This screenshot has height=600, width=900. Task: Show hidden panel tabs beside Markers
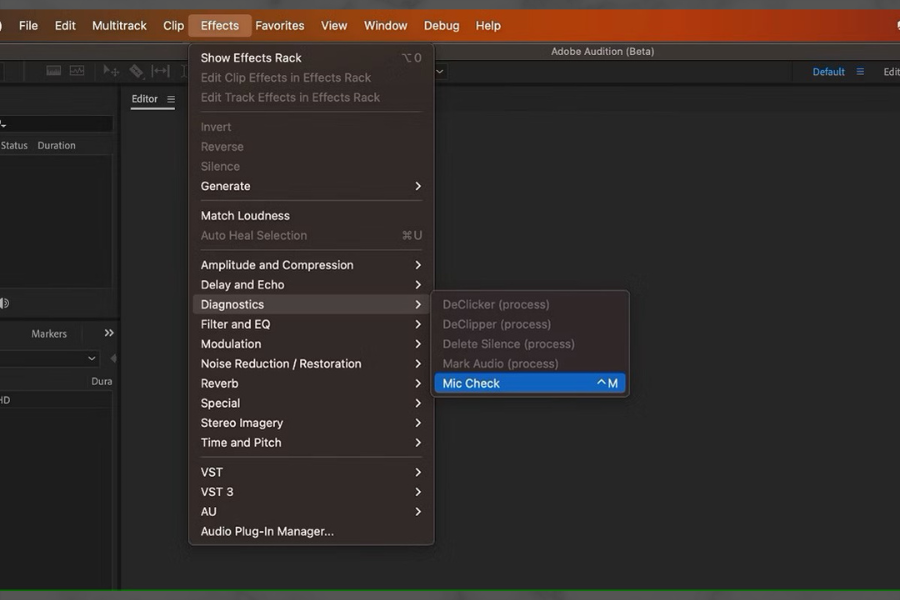pos(109,333)
